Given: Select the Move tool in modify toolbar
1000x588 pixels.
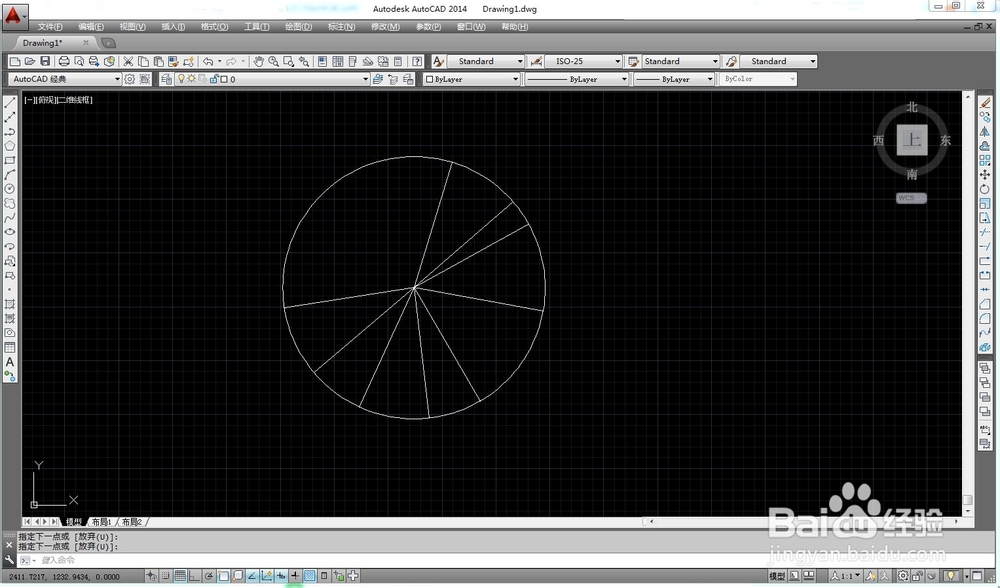Looking at the screenshot, I should (985, 174).
